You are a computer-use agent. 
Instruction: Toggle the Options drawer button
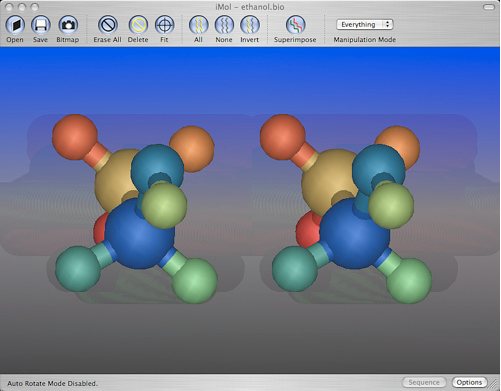point(469,382)
